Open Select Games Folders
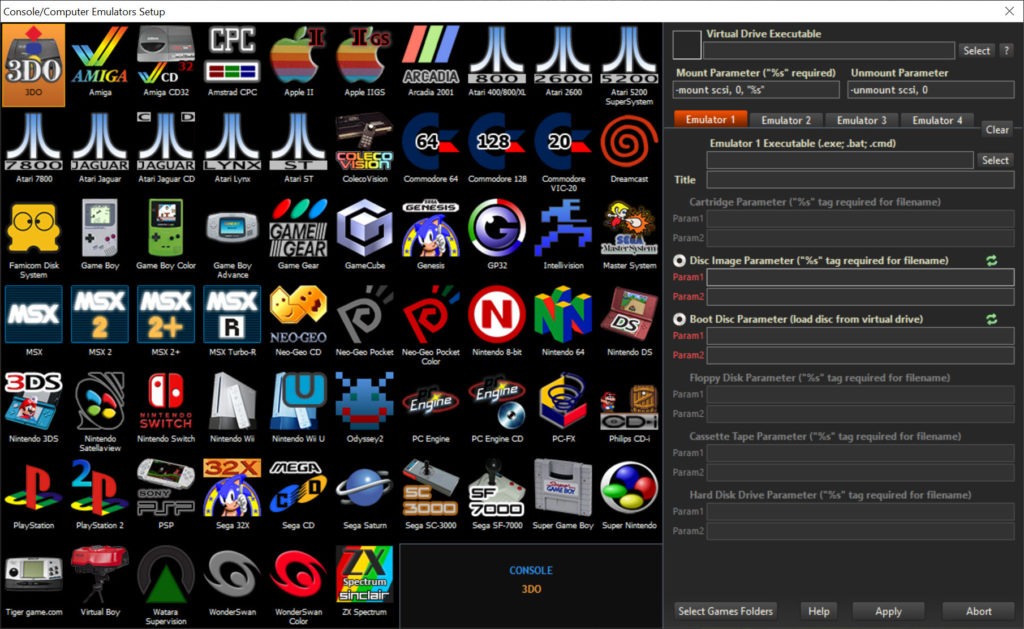The width and height of the screenshot is (1024, 629). coord(725,611)
